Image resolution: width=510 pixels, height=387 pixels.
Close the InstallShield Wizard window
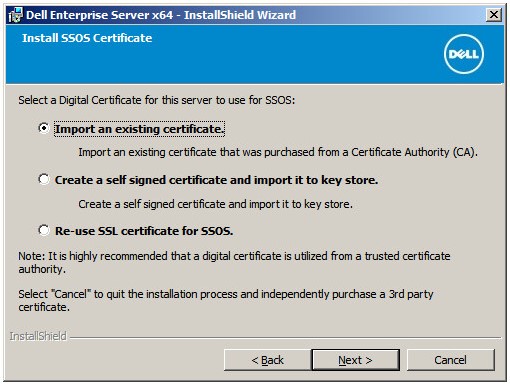click(x=494, y=15)
